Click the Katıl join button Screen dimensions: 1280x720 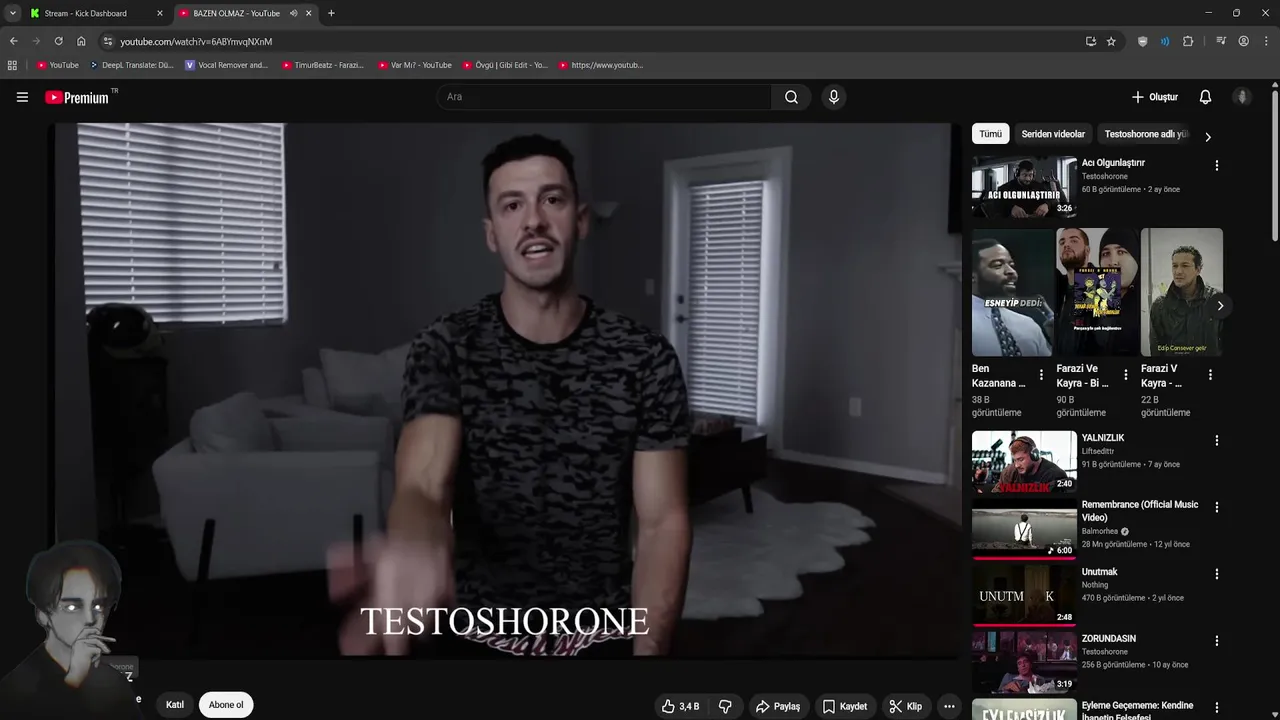click(175, 705)
